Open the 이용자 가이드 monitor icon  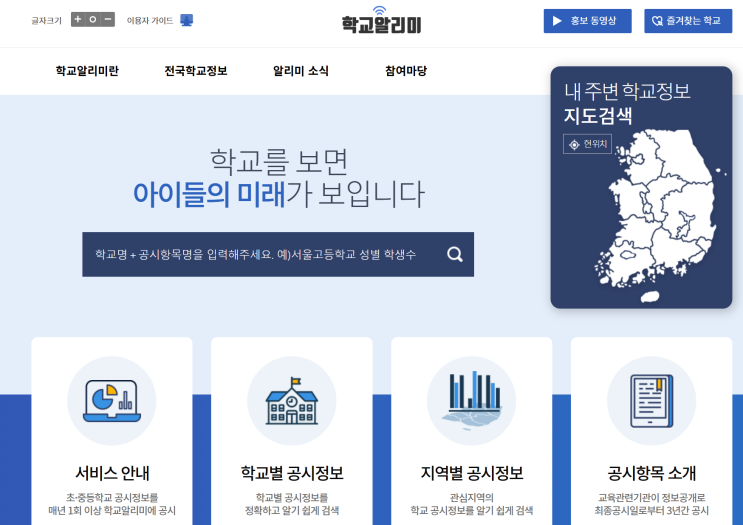pyautogui.click(x=187, y=20)
